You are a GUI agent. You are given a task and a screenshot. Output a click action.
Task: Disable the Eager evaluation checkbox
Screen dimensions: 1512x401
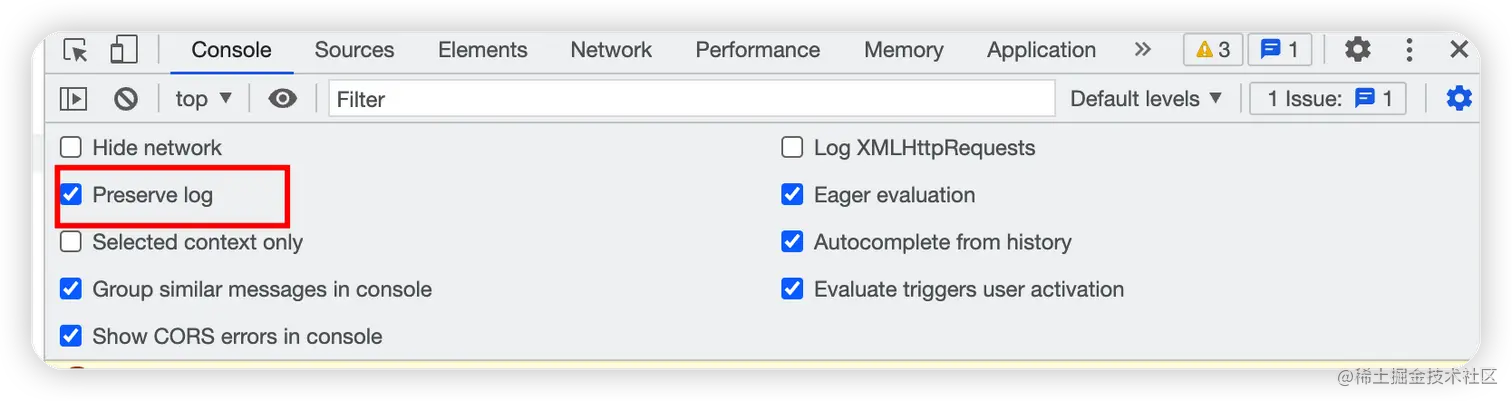792,195
